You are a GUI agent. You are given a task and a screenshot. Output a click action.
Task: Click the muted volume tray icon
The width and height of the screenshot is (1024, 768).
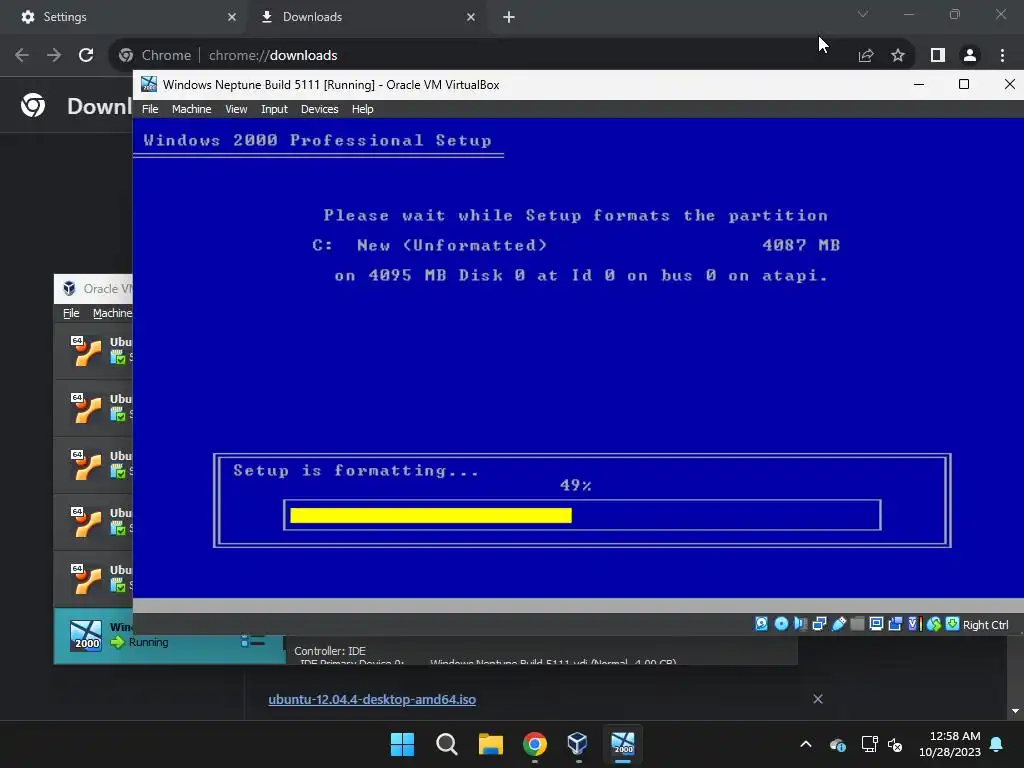[x=895, y=744]
